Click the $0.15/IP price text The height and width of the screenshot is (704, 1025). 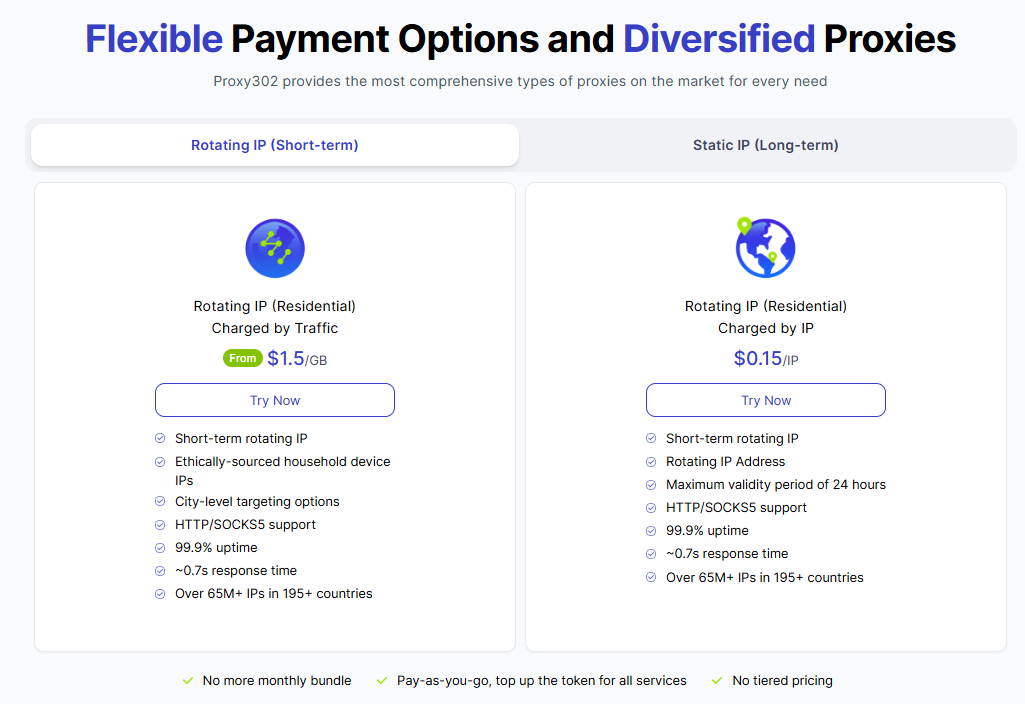click(x=765, y=358)
